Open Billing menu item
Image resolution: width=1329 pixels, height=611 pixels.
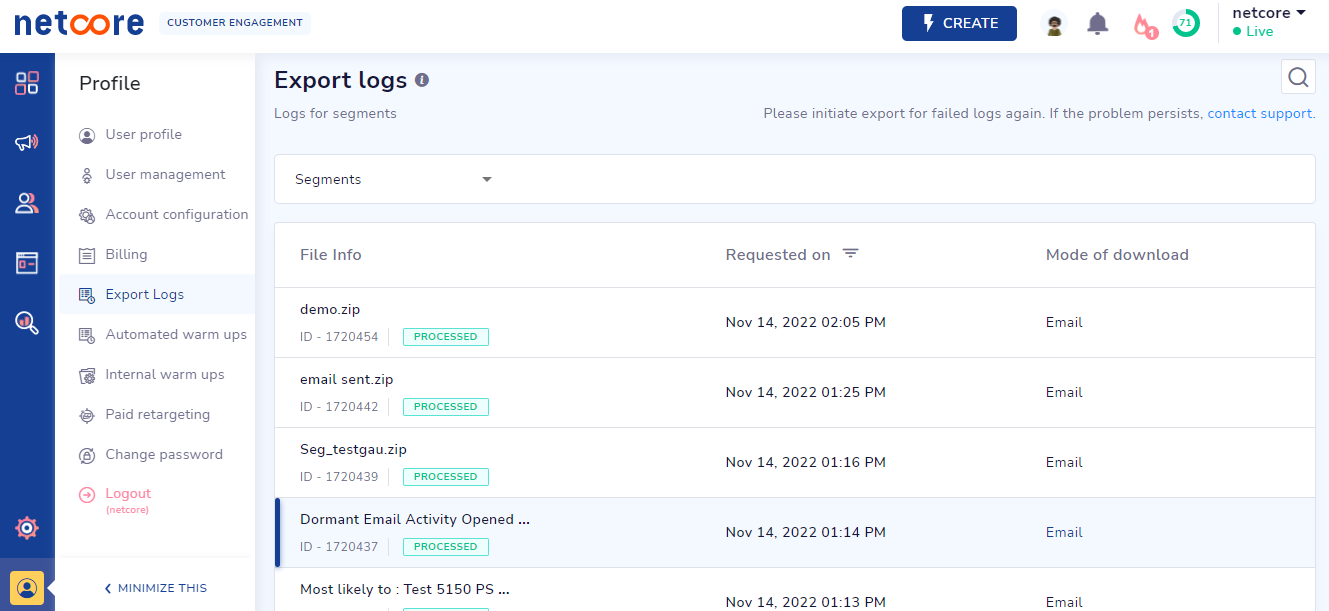126,254
